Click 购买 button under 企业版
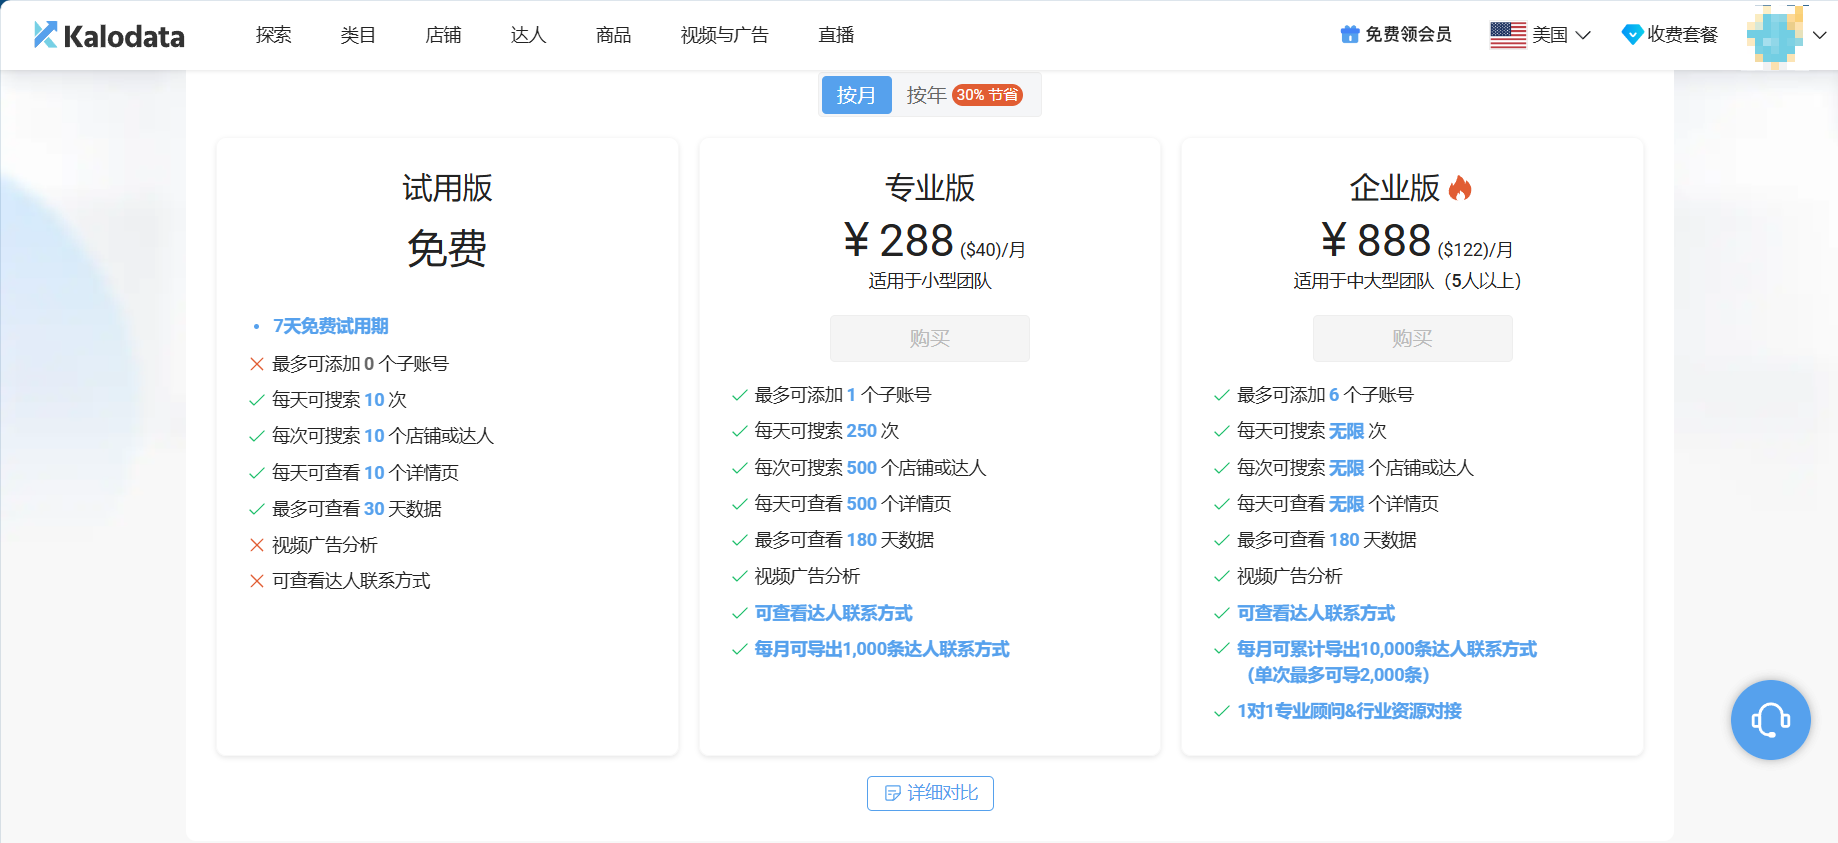 click(1412, 338)
